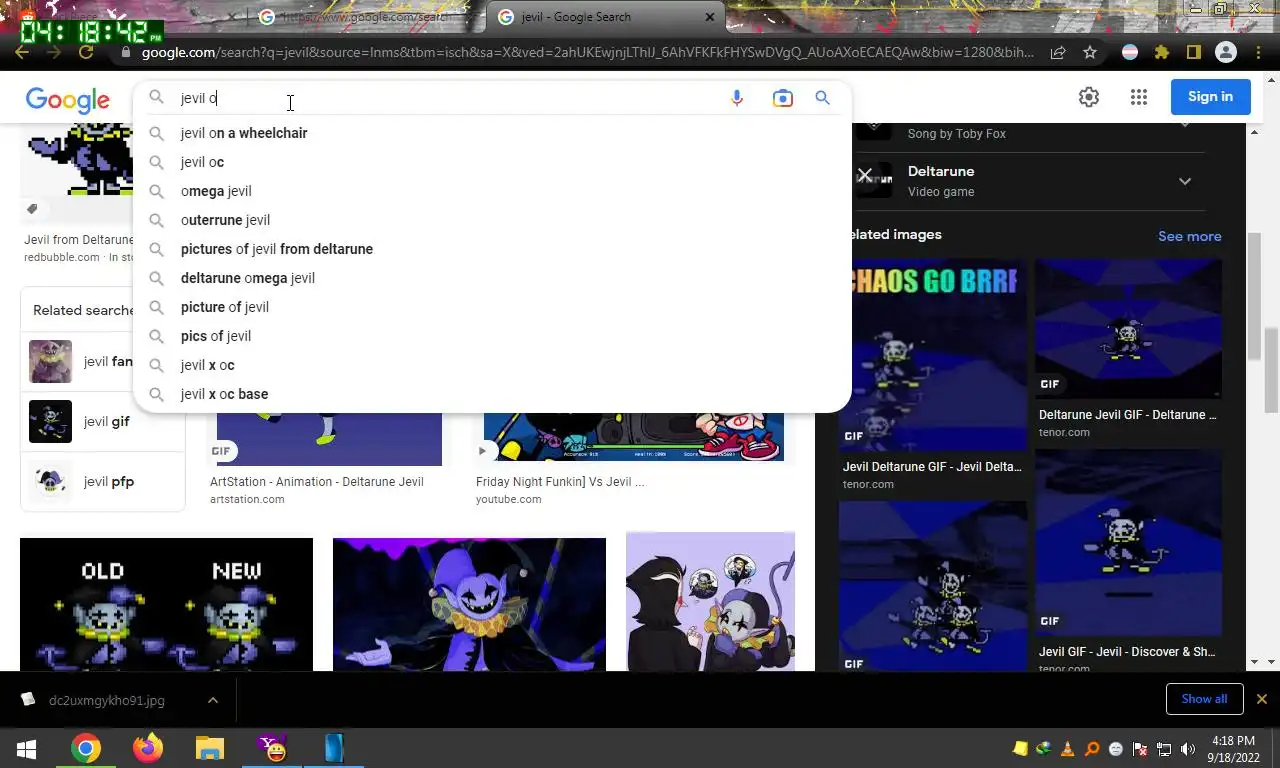Open search by image camera icon
Viewport: 1280px width, 768px height.
(x=782, y=98)
